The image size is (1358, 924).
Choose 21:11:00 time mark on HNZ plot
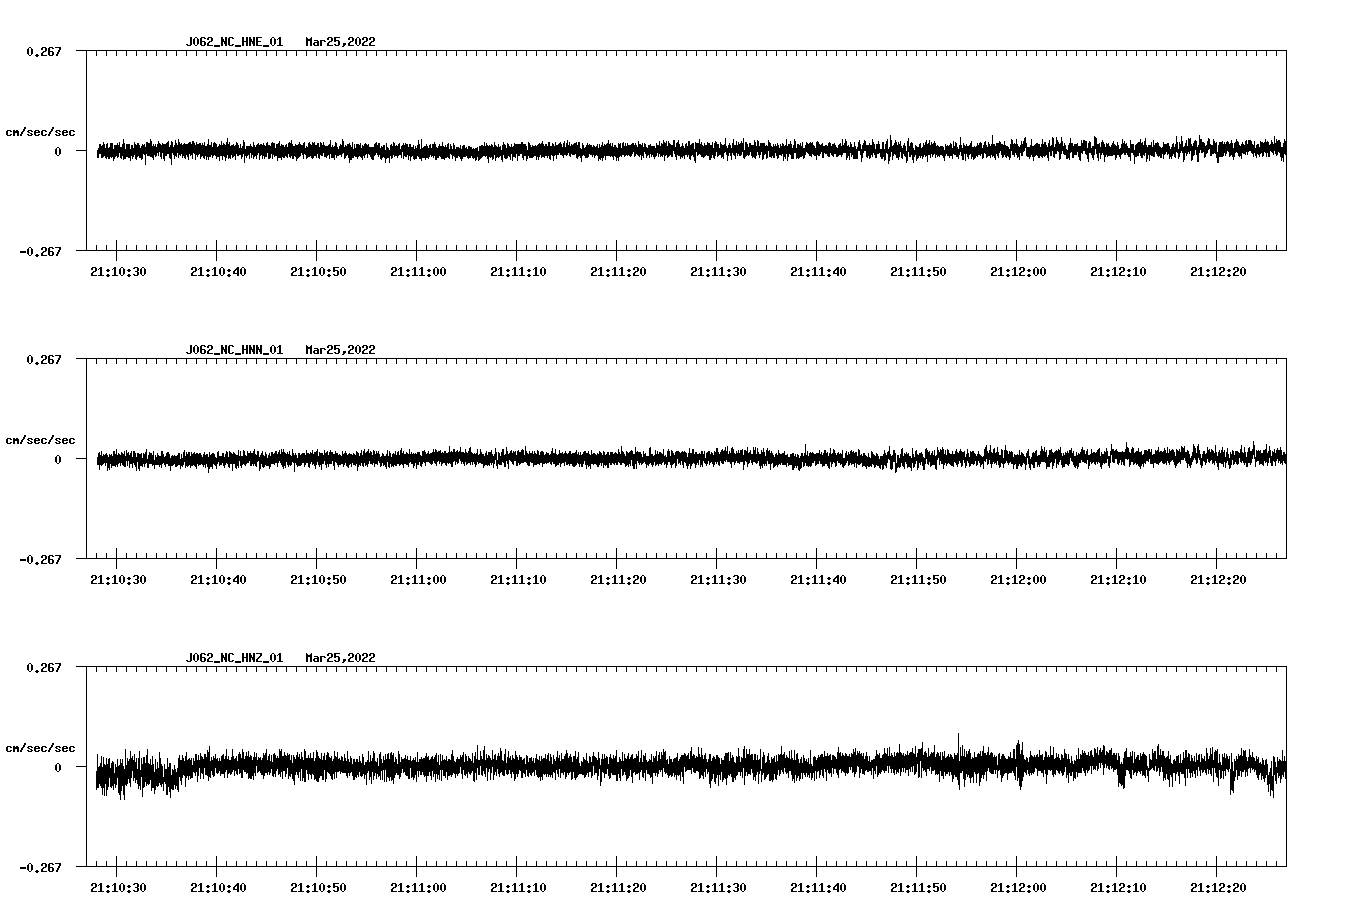point(418,888)
